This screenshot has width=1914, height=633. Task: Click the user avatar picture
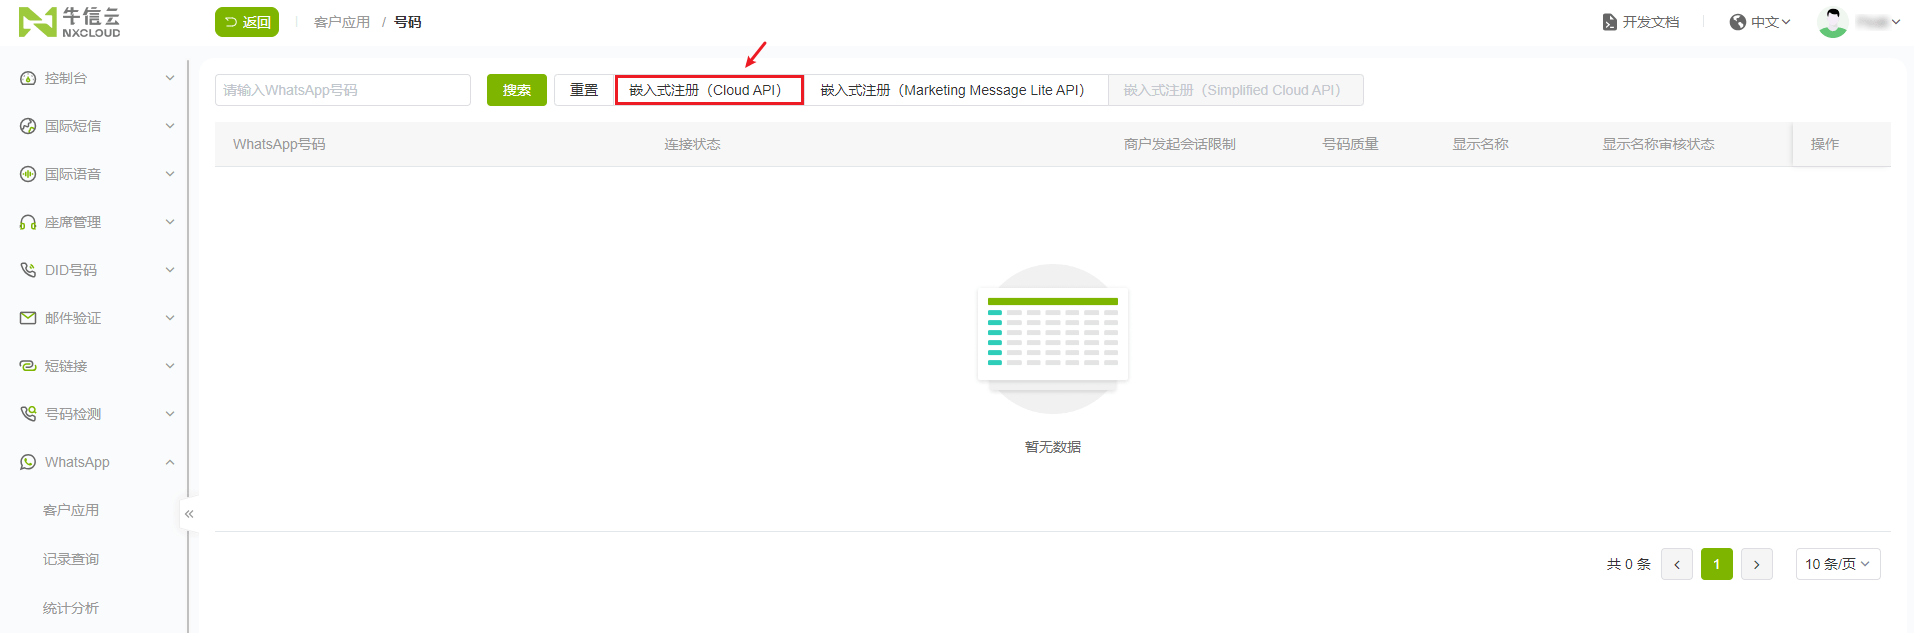click(x=1832, y=22)
